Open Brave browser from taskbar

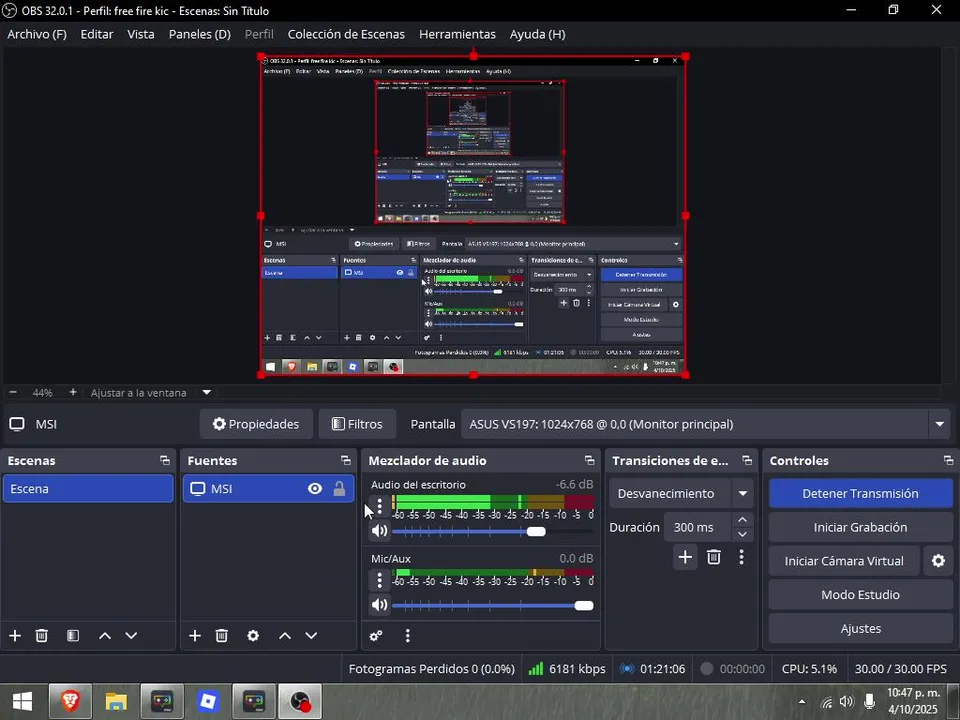[x=70, y=702]
